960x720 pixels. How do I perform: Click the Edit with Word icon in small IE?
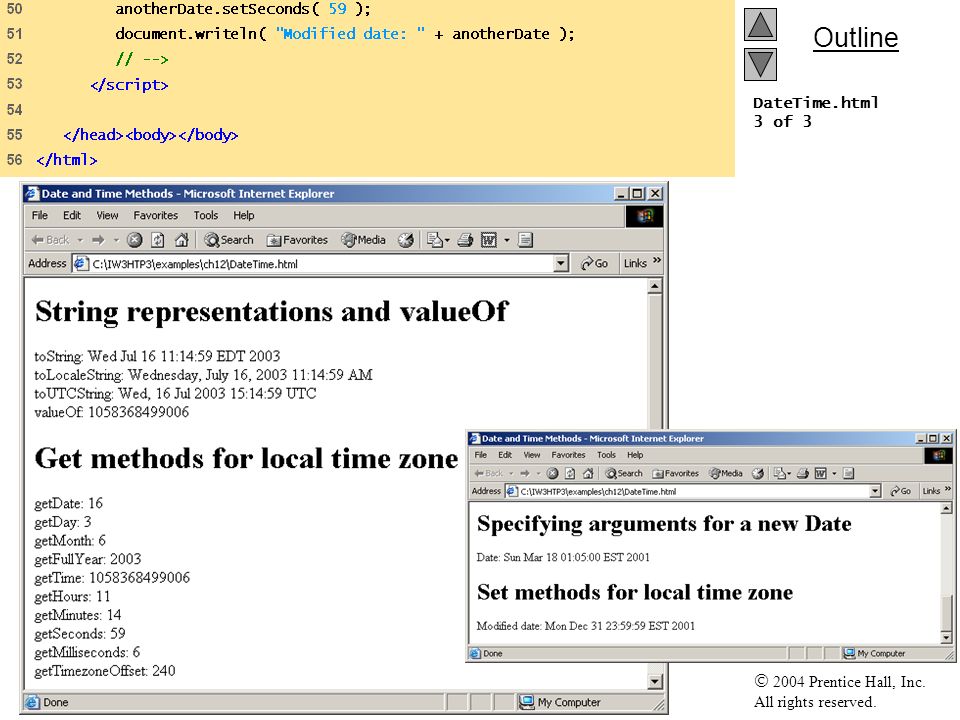point(821,473)
